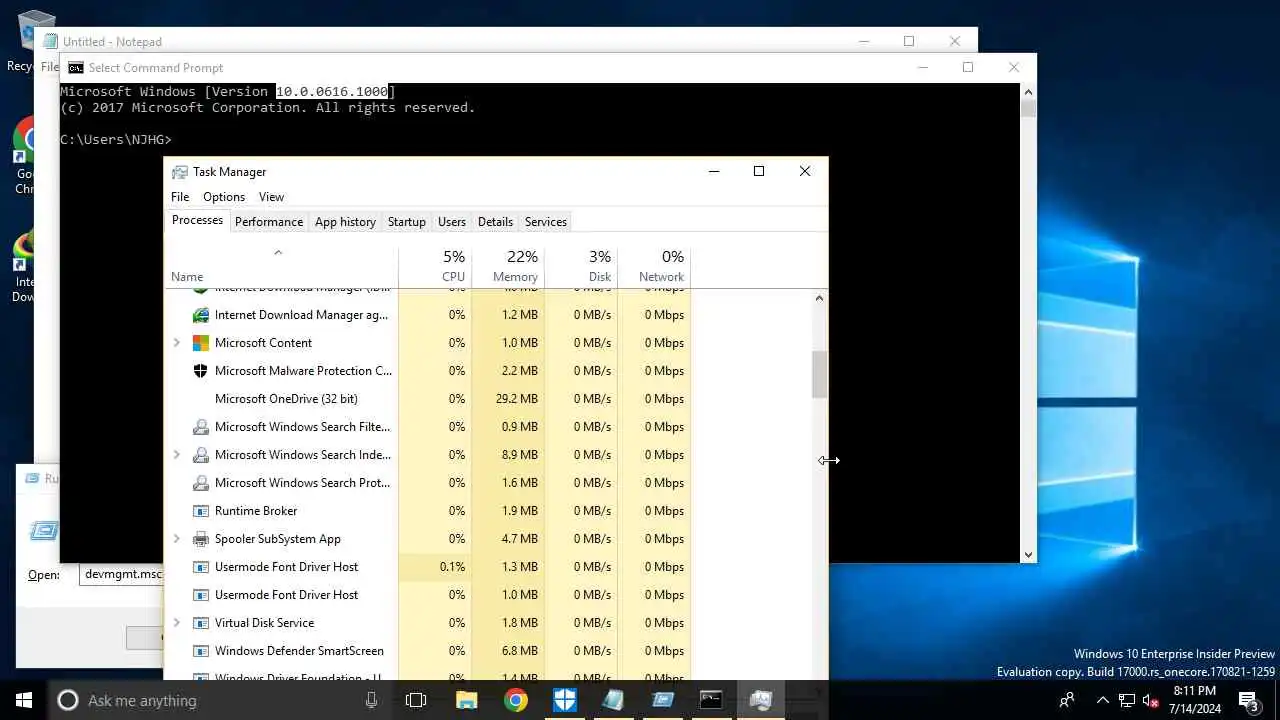This screenshot has height=720, width=1280.
Task: Open the Options menu in Task Manager
Action: pos(224,197)
